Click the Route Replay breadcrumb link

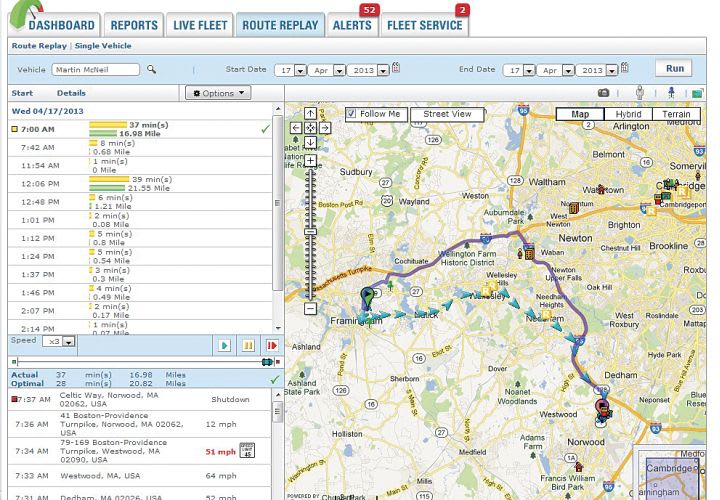point(39,46)
